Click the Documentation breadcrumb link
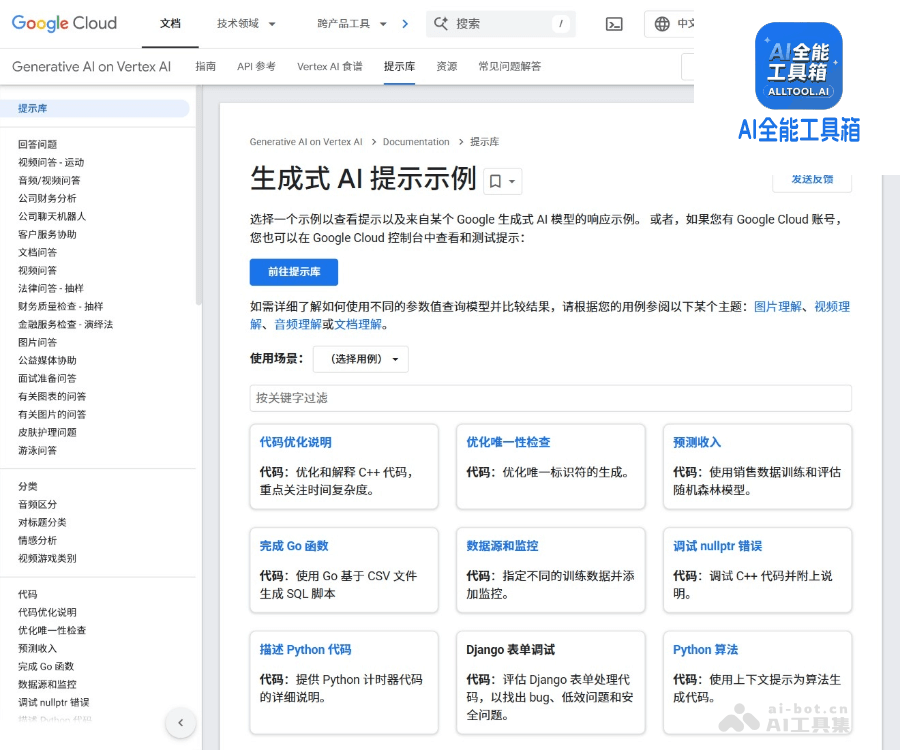The image size is (900, 750). (x=416, y=142)
